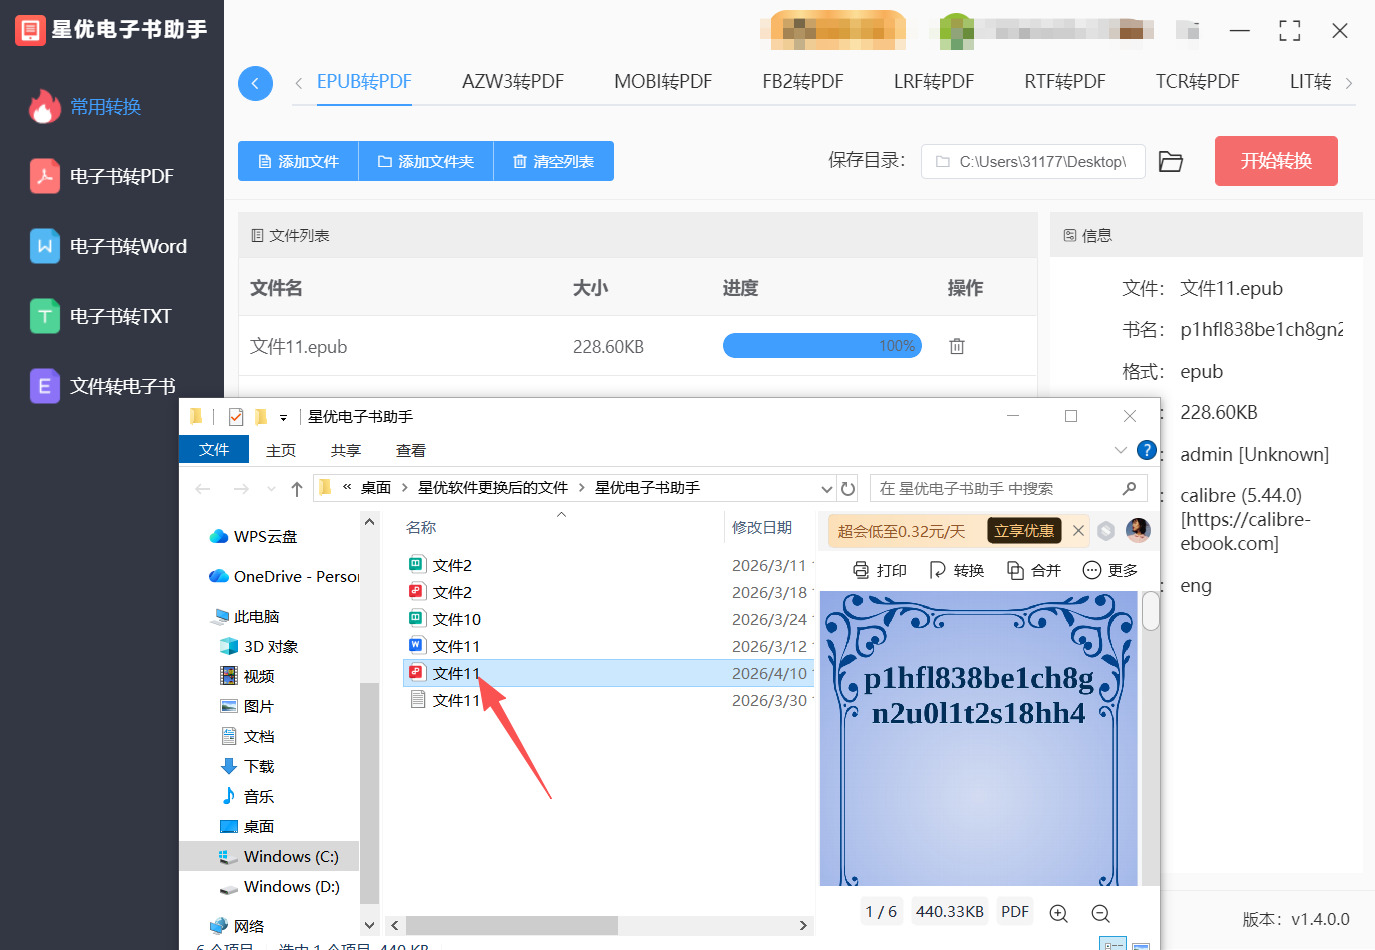Click the Explorer help question mark icon
Viewport: 1375px width, 950px height.
tap(1147, 450)
